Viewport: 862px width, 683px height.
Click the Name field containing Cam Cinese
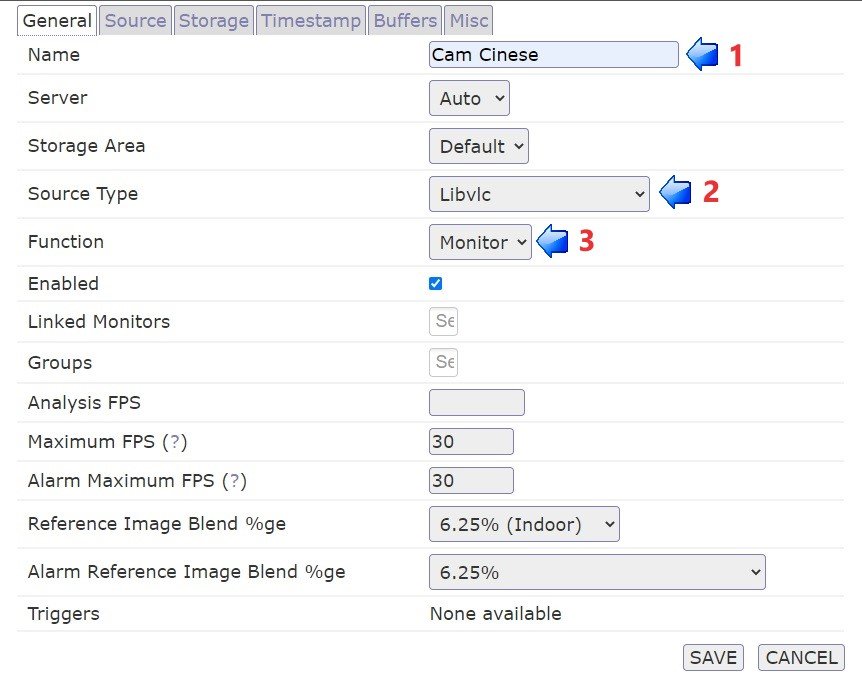[x=553, y=55]
